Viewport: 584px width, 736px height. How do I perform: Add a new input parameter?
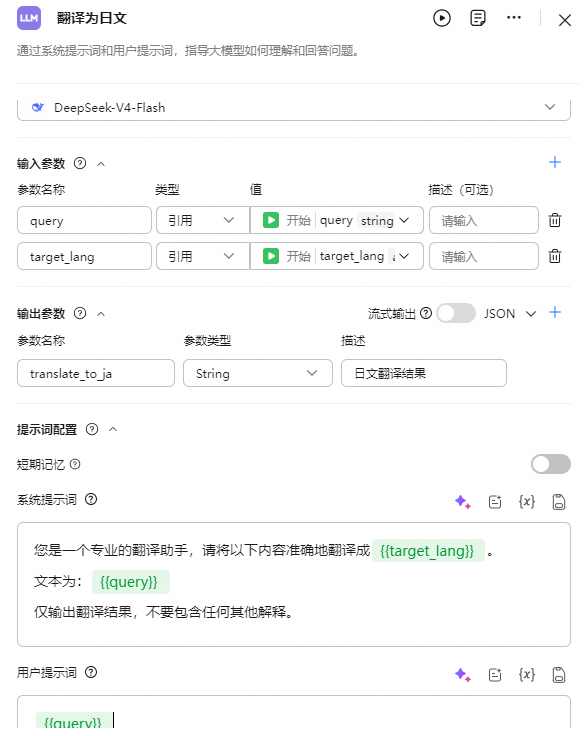555,162
